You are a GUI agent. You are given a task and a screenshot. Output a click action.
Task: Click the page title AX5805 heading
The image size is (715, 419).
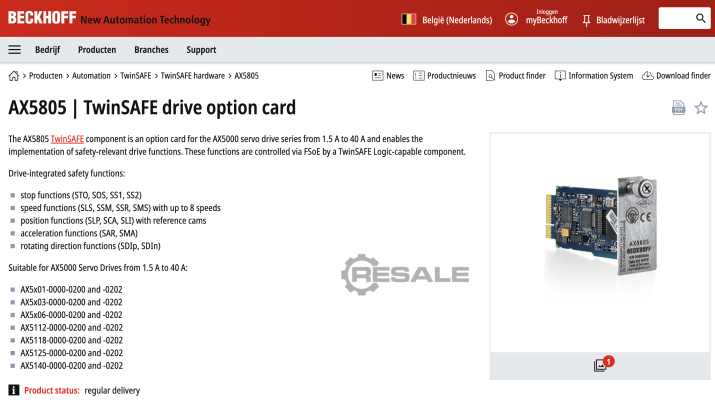click(x=152, y=108)
